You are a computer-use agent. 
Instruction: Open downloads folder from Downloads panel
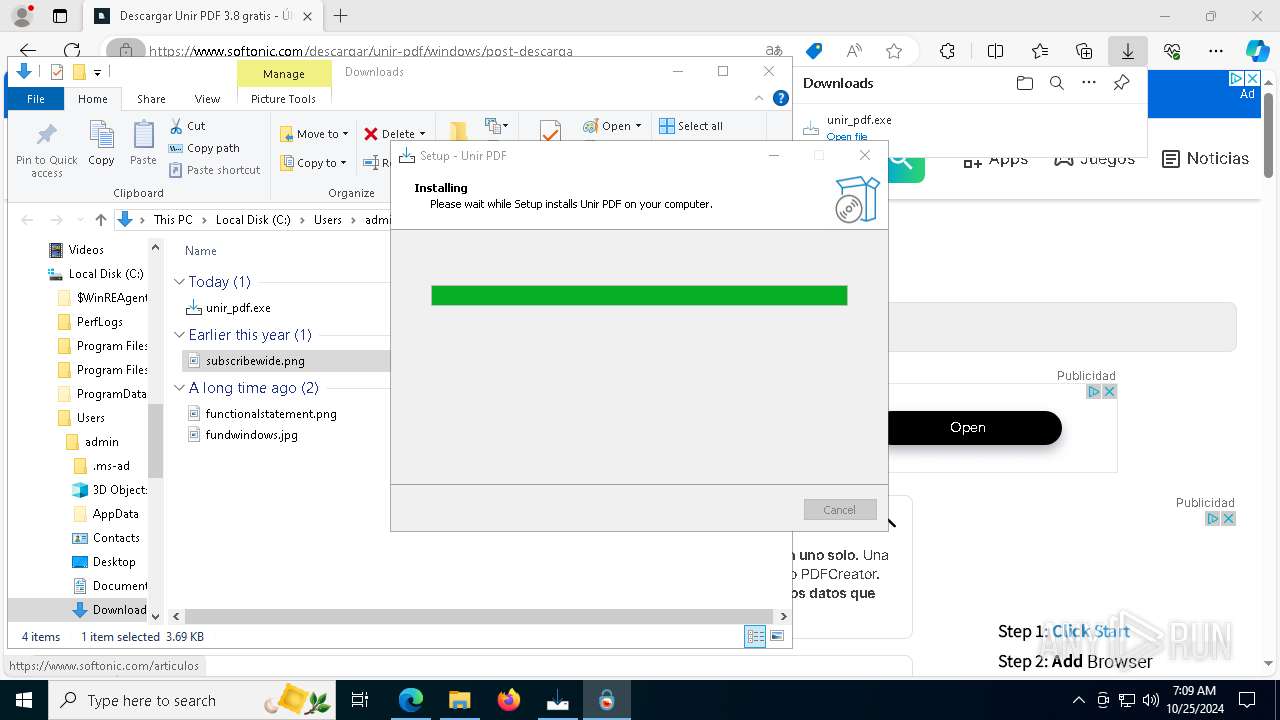(x=1024, y=83)
